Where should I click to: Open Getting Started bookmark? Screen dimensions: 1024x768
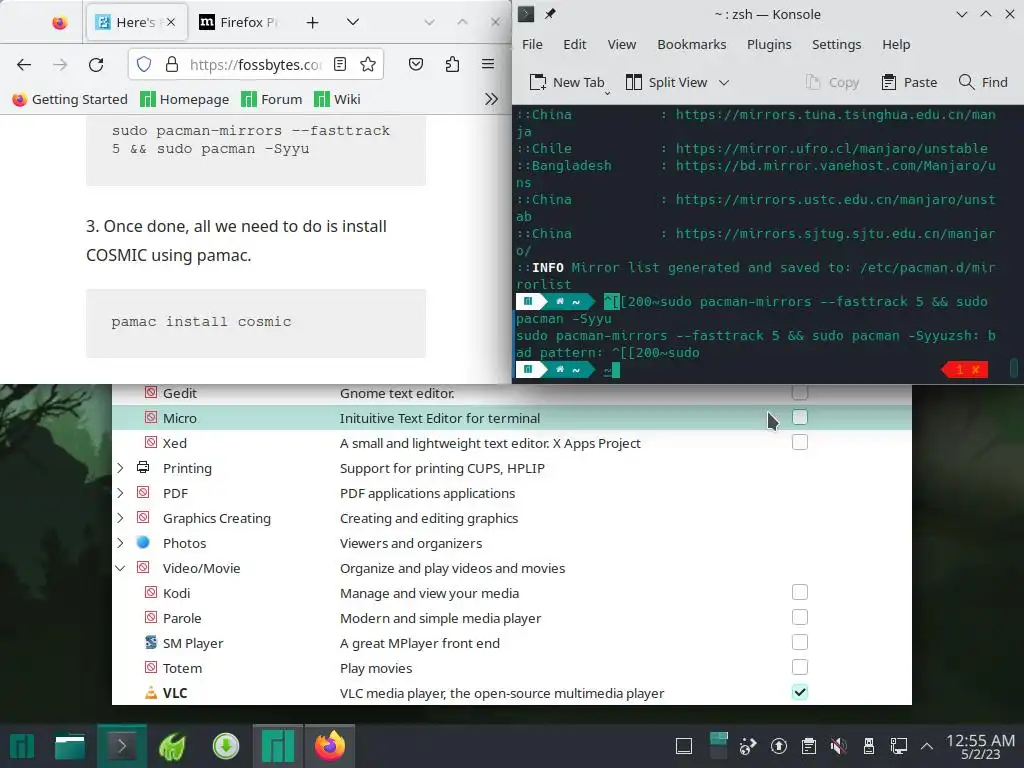70,99
